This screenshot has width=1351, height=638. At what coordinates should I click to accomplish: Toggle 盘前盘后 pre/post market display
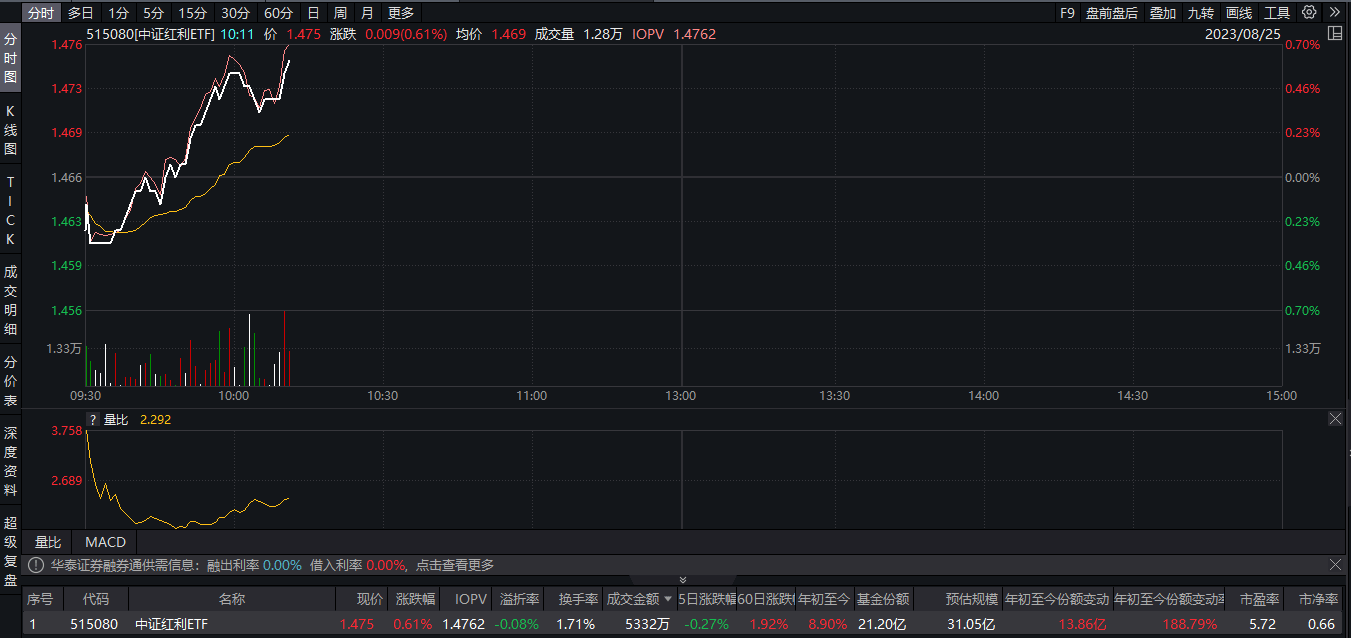(x=1111, y=13)
